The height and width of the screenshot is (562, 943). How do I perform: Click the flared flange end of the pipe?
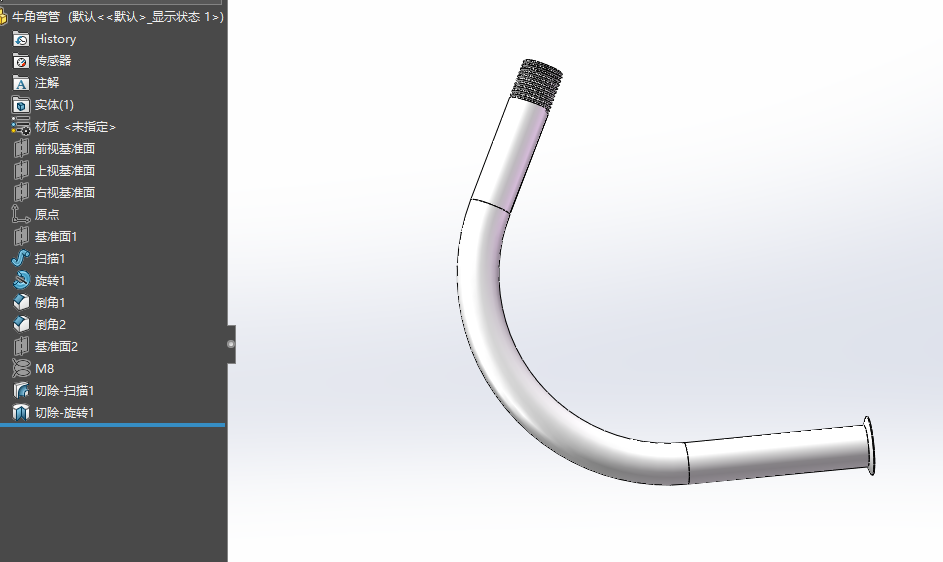click(869, 445)
